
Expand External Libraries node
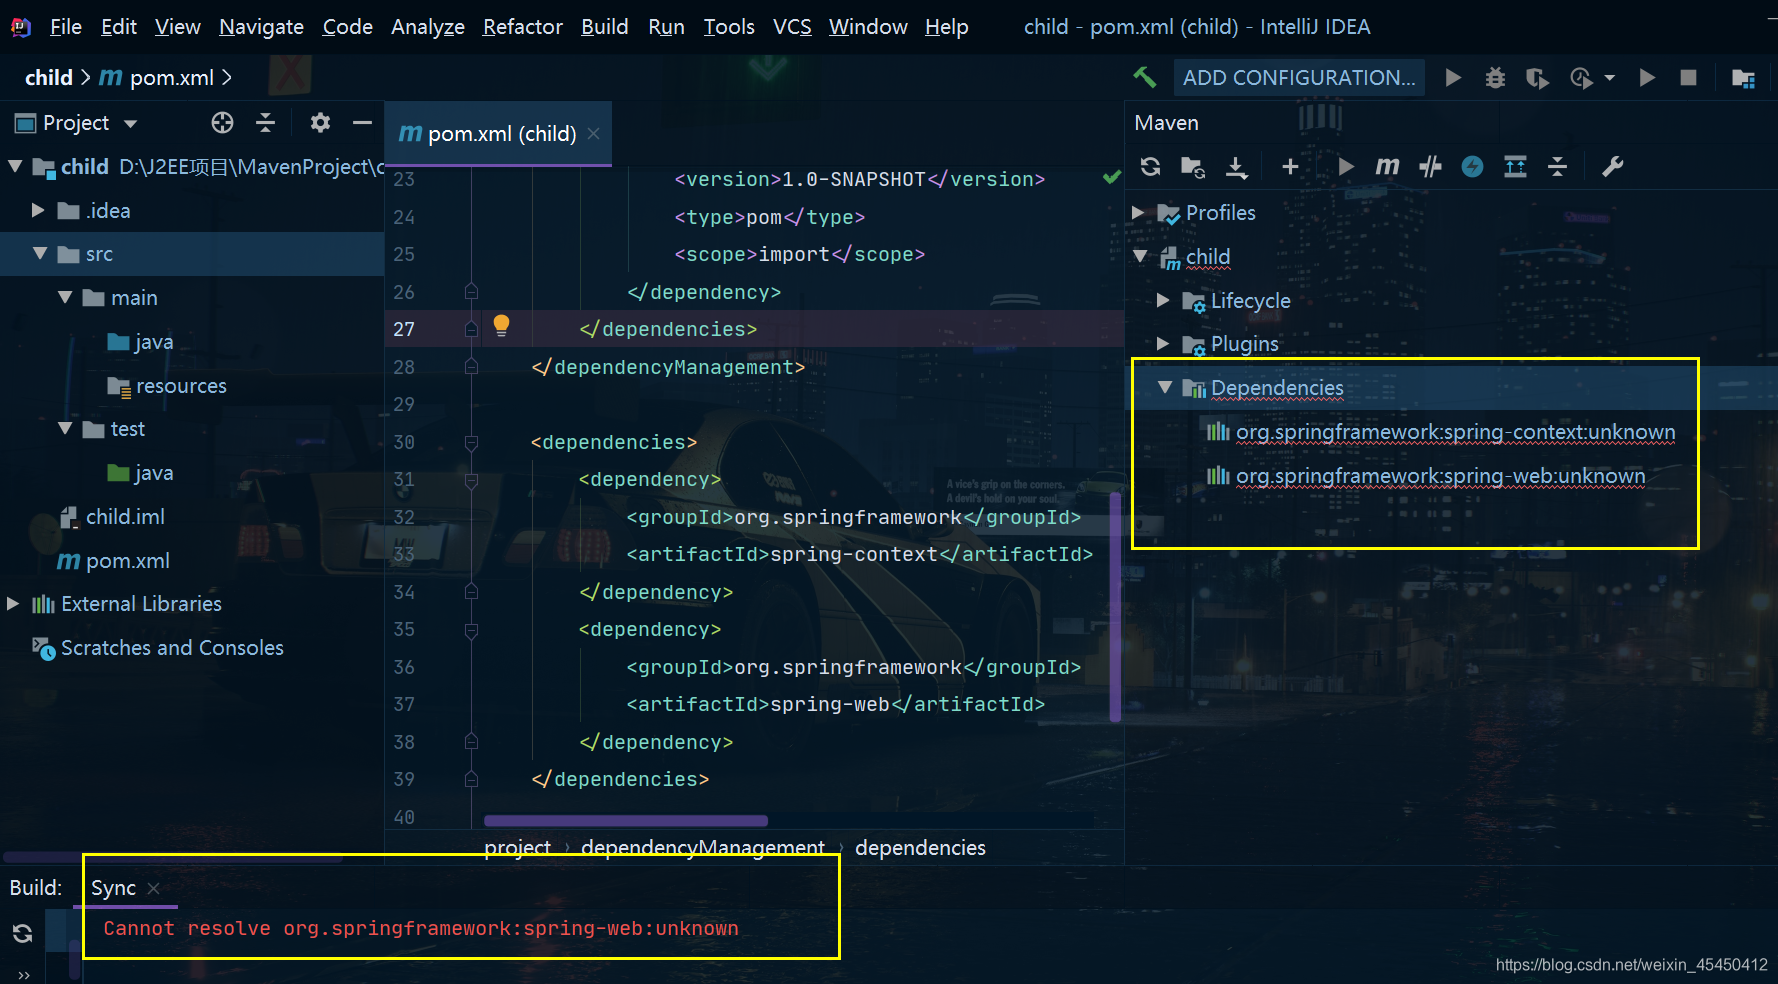13,603
